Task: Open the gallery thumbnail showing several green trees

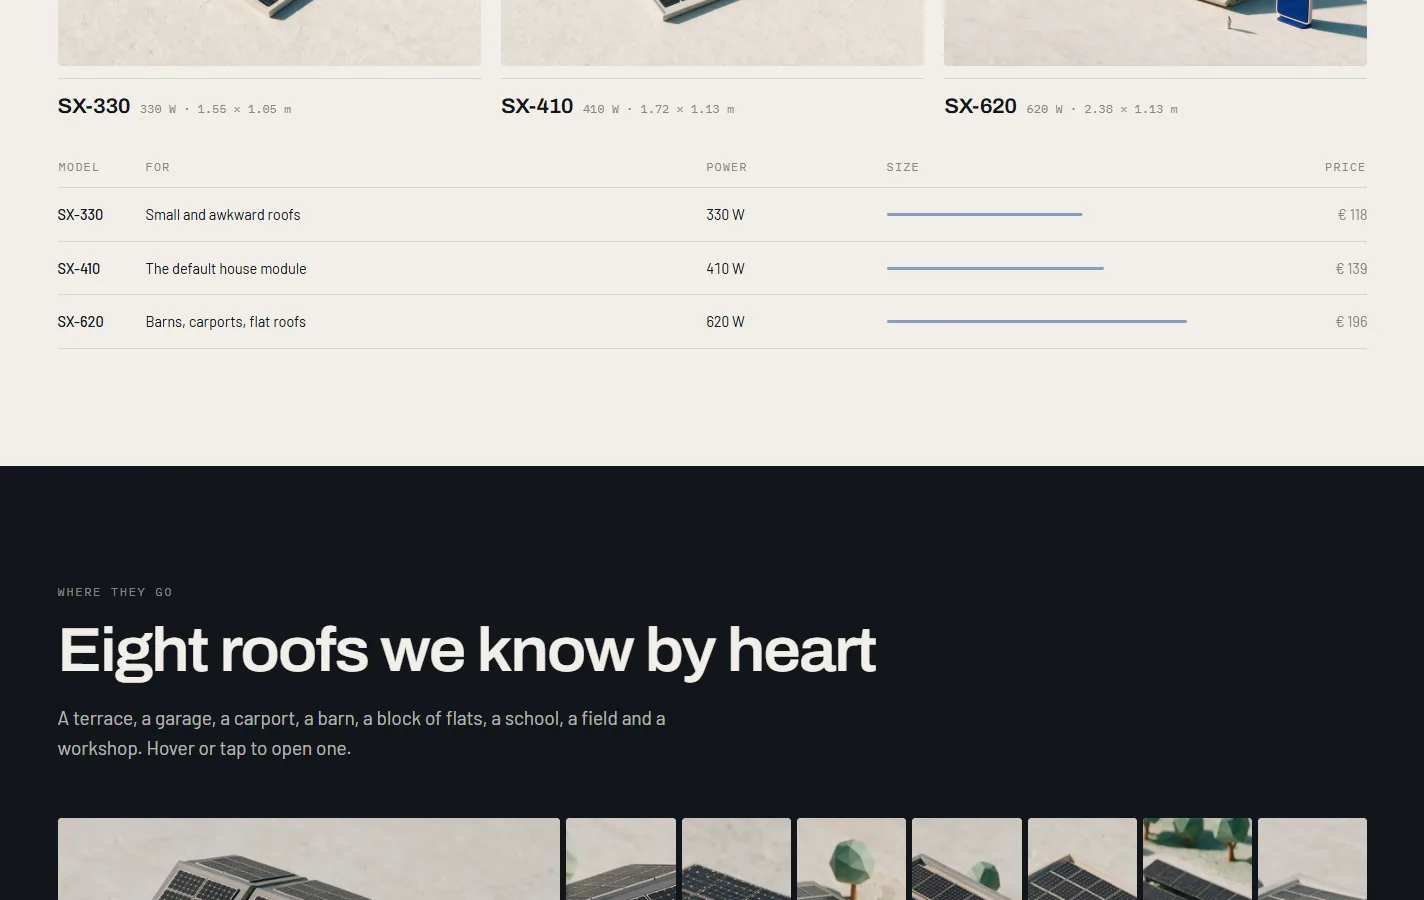Action: [1197, 859]
